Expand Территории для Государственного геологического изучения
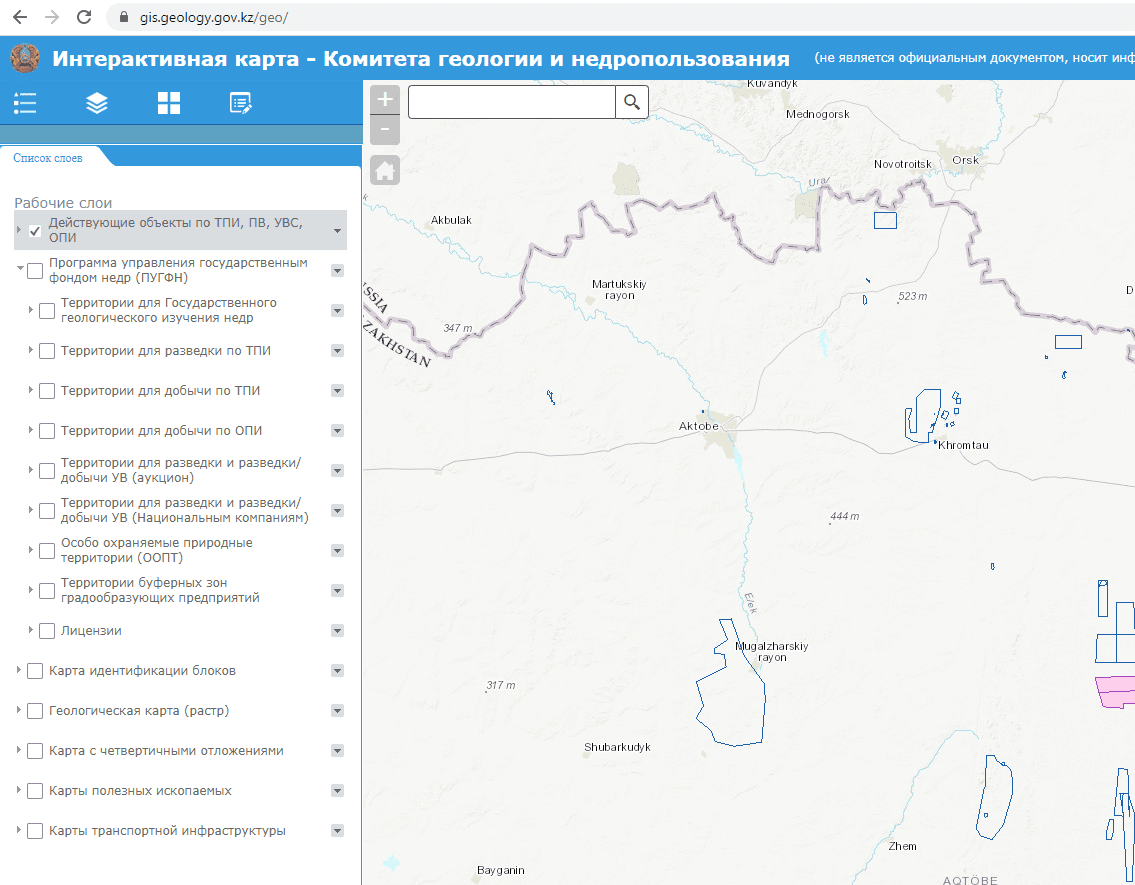This screenshot has height=885, width=1135. point(30,309)
